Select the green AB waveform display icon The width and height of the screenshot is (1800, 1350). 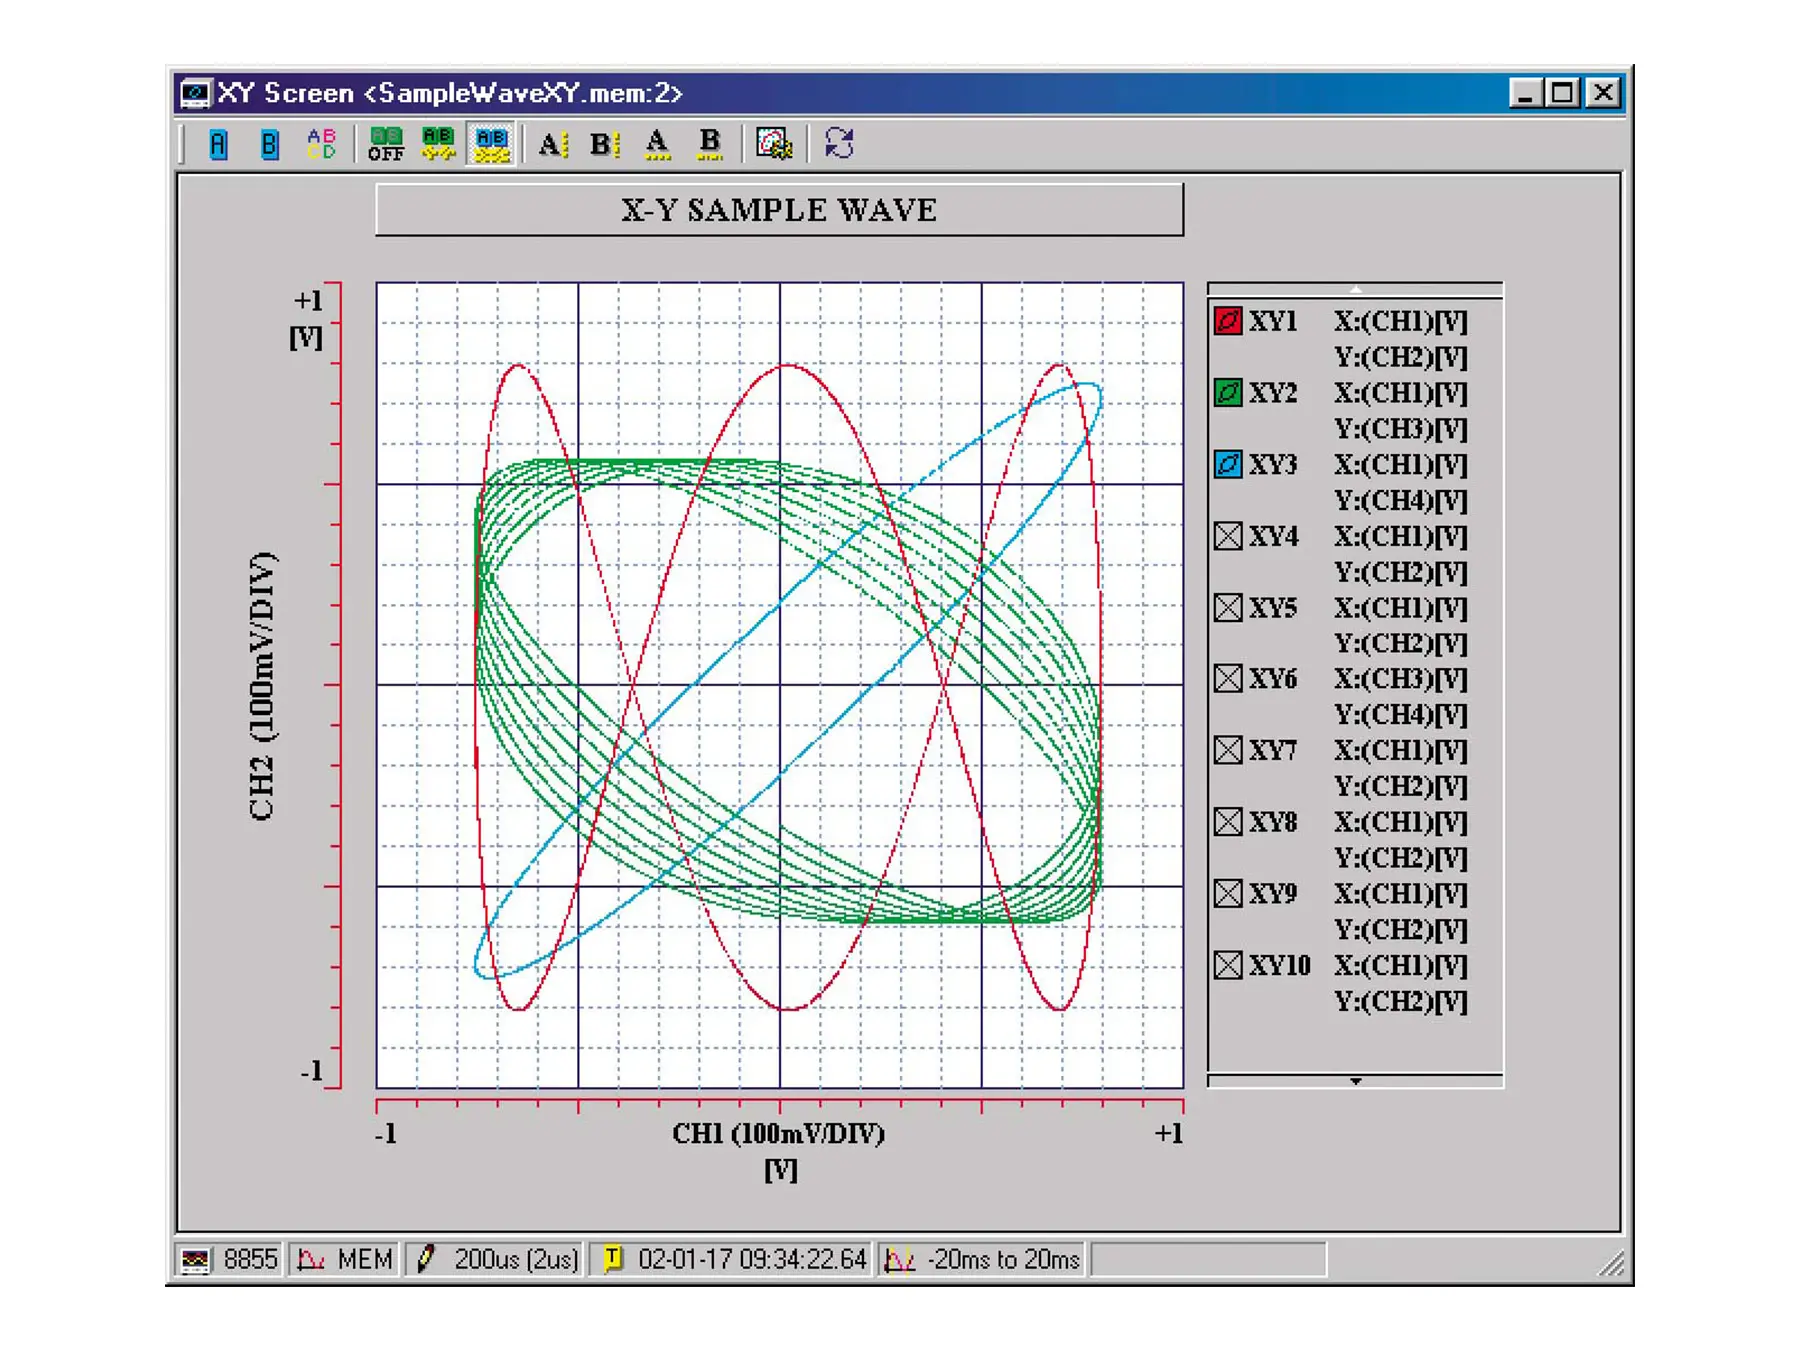point(437,143)
